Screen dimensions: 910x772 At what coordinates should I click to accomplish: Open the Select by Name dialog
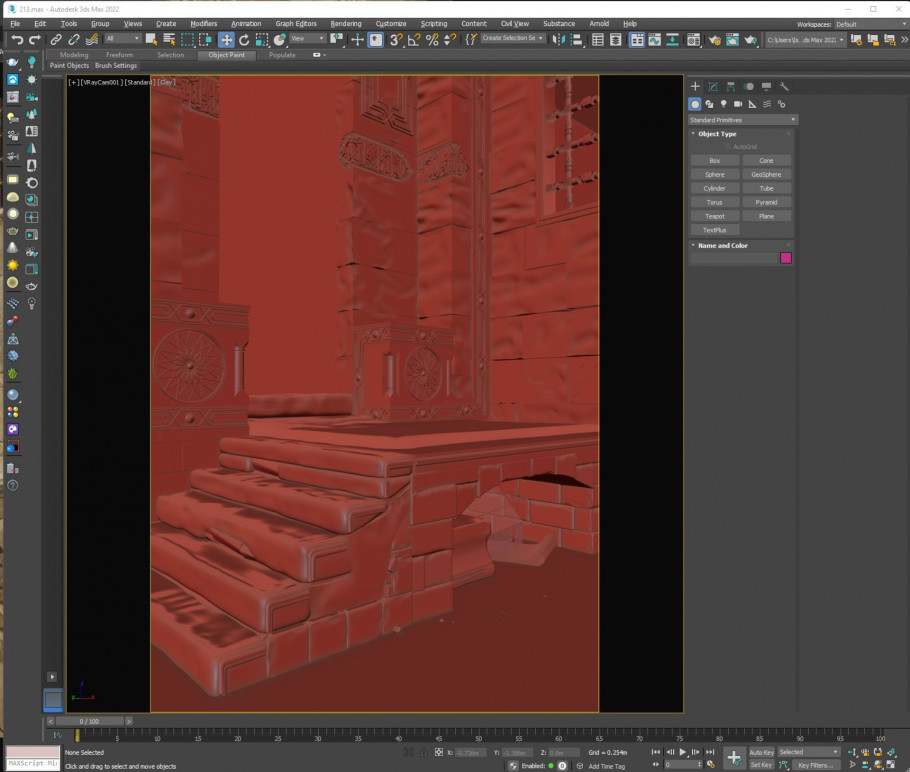(x=169, y=39)
